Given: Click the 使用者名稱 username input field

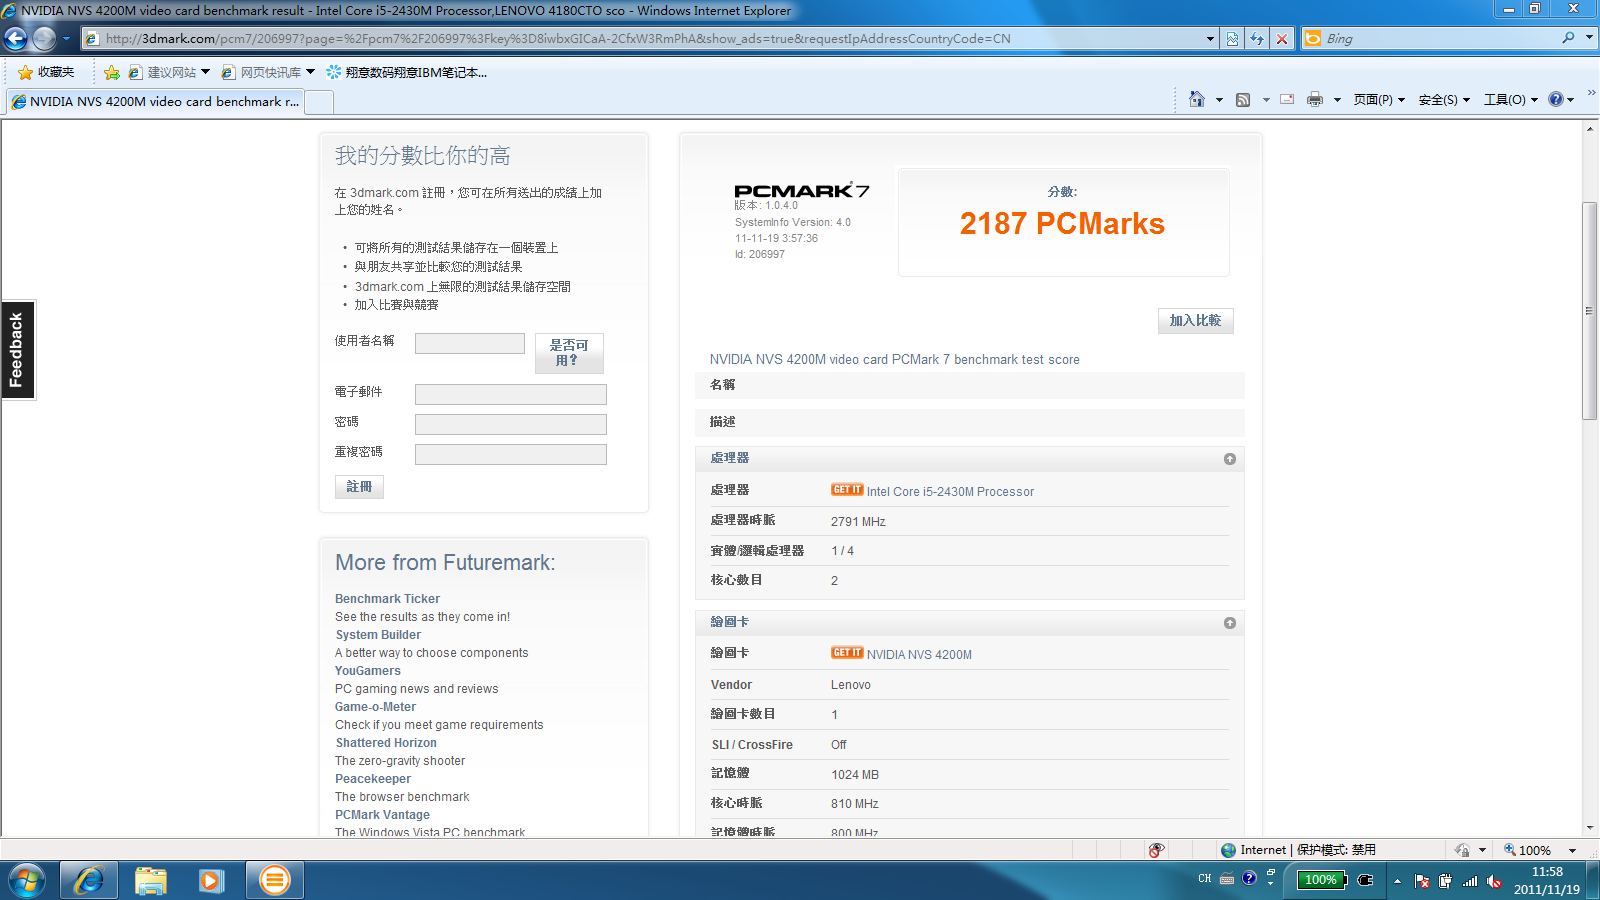Looking at the screenshot, I should tap(470, 343).
